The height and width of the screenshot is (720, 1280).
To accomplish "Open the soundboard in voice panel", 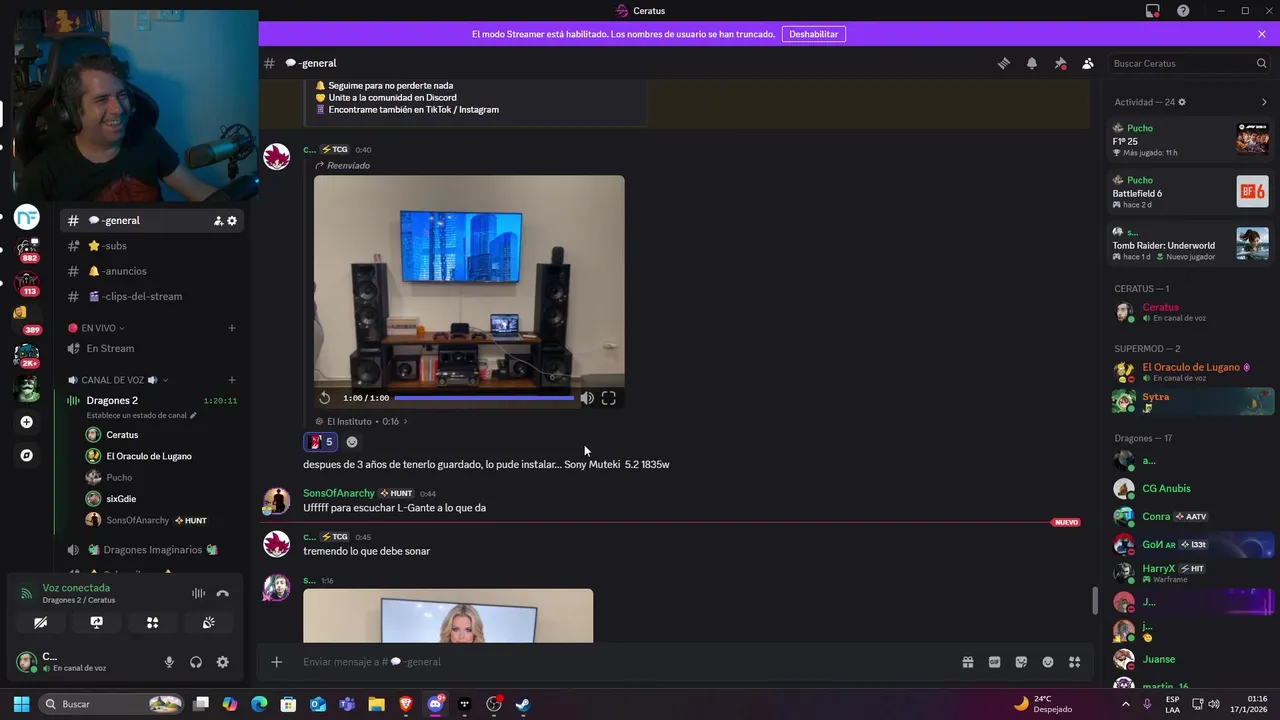I will (208, 622).
